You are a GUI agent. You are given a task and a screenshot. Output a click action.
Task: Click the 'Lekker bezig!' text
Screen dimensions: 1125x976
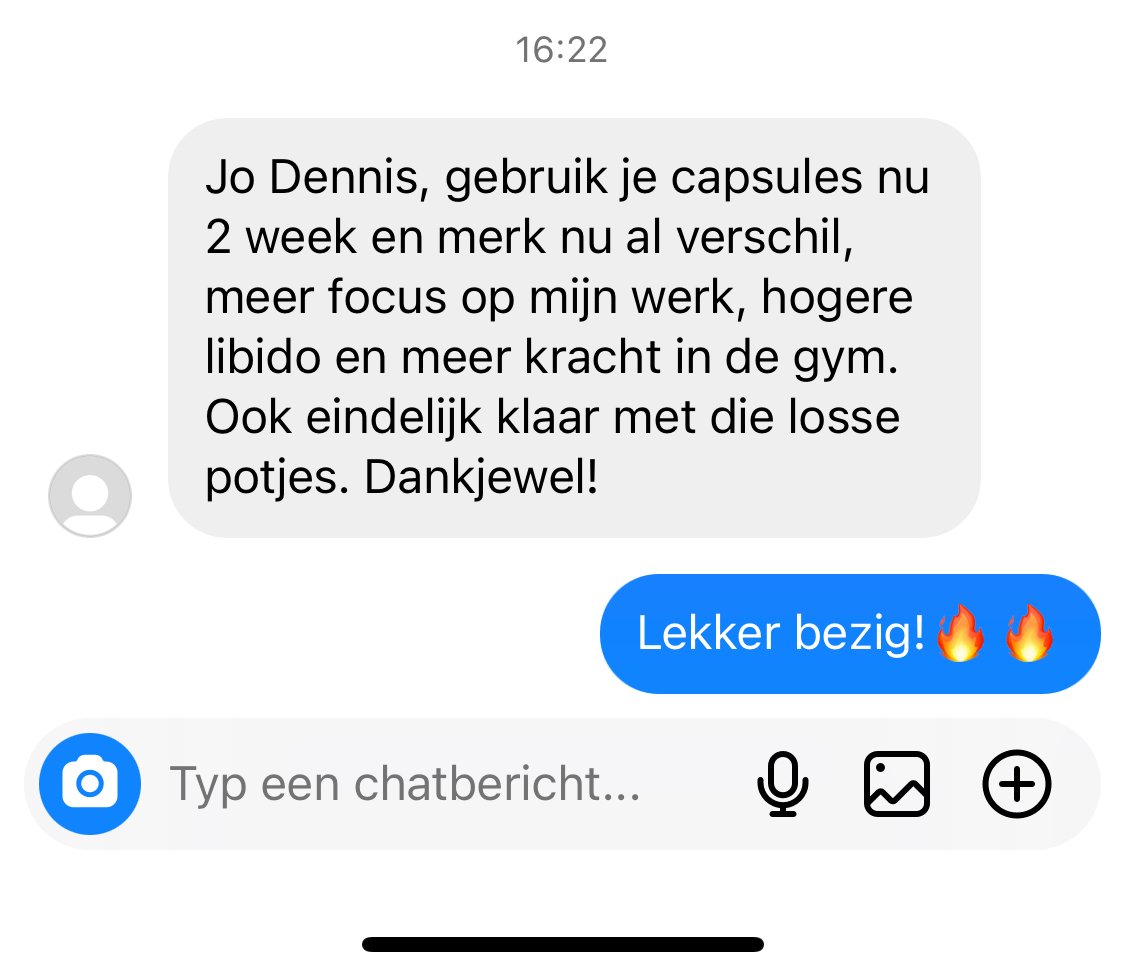[x=781, y=634]
